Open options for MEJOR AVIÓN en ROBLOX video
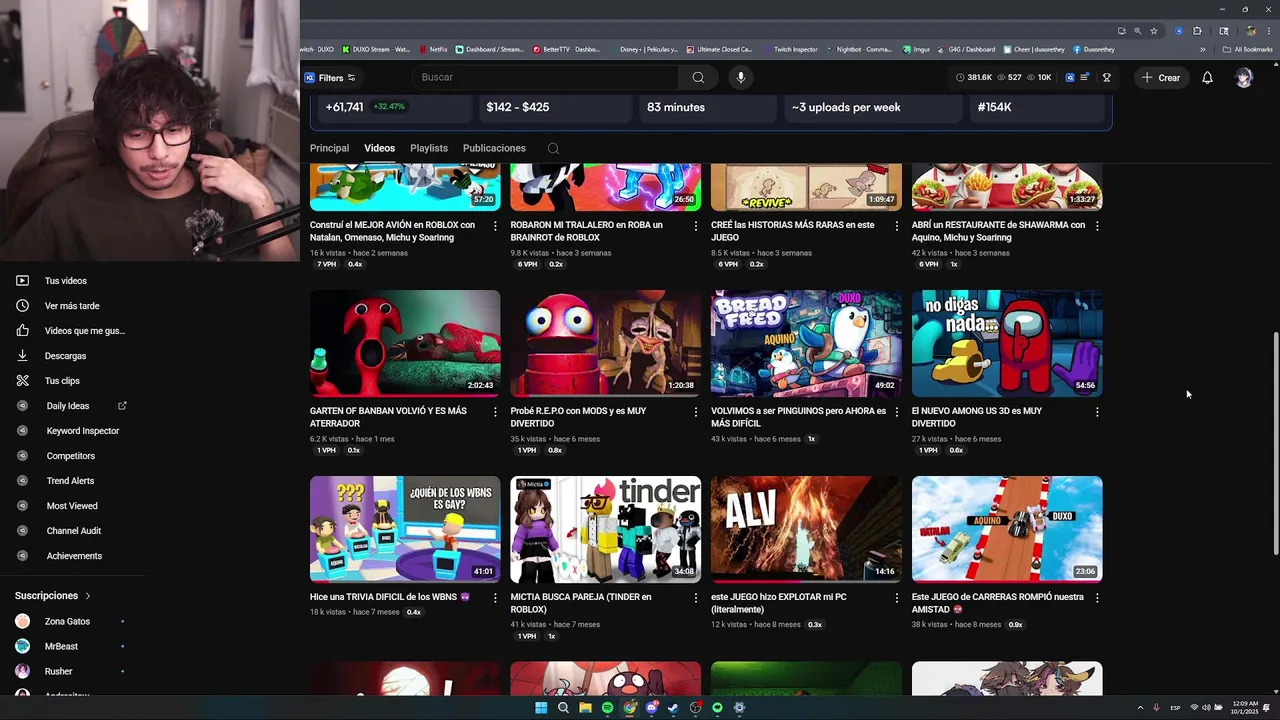Viewport: 1280px width, 720px height. [495, 225]
